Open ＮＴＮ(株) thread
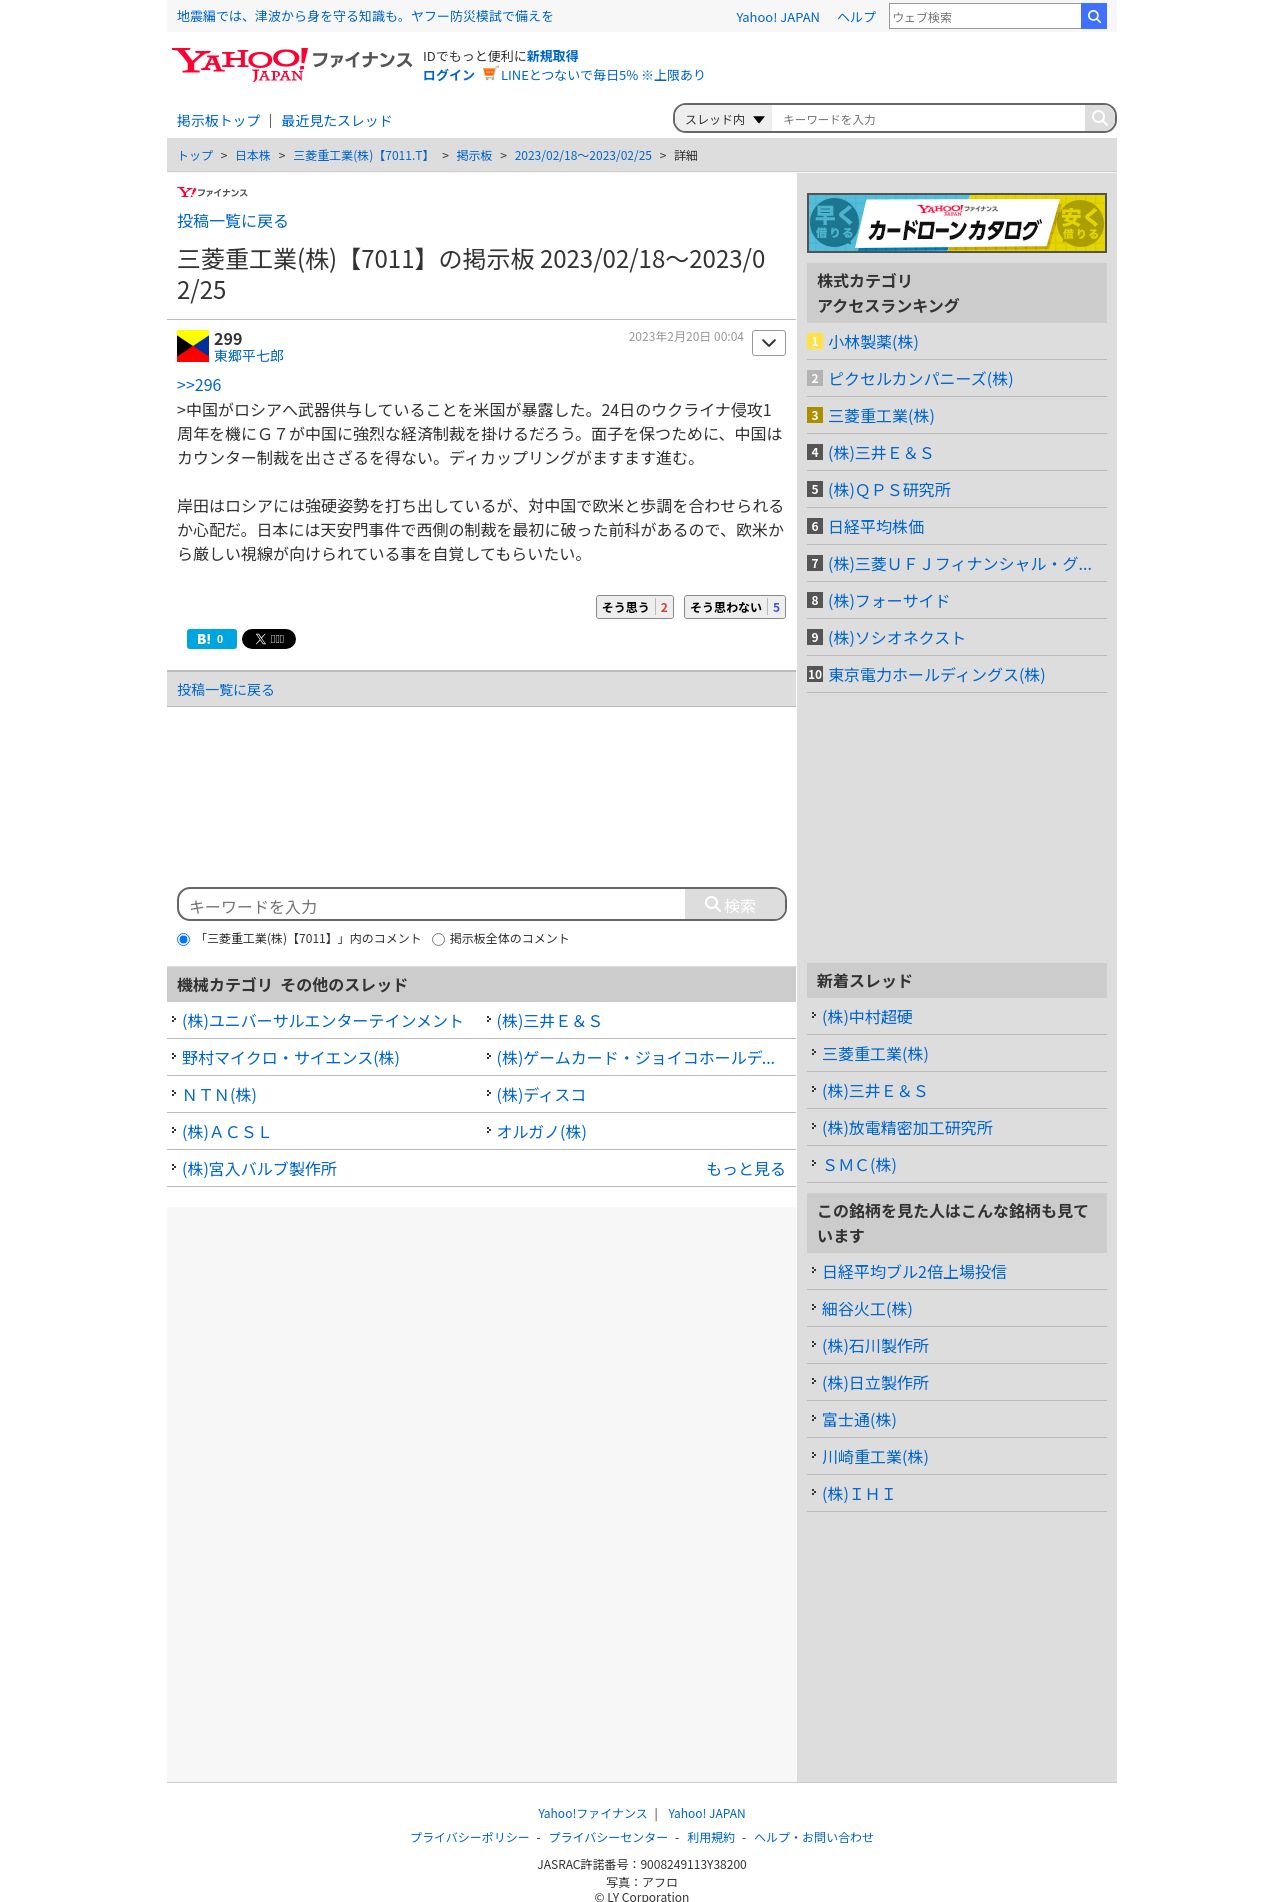 (x=219, y=1095)
